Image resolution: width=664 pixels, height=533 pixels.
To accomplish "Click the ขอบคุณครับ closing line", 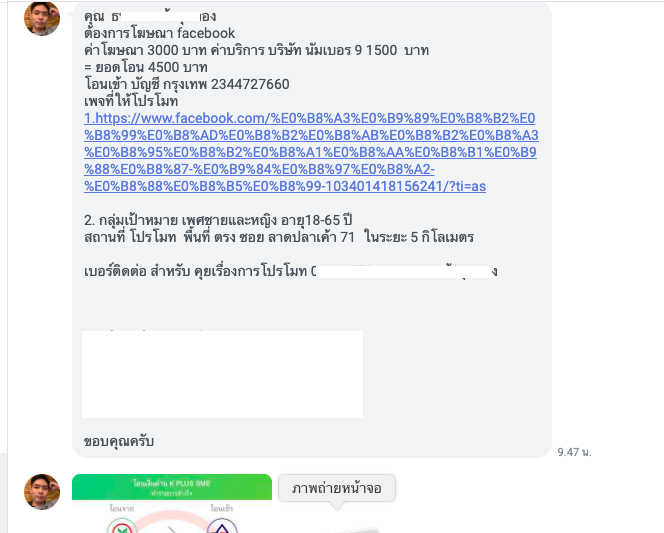I will 119,441.
